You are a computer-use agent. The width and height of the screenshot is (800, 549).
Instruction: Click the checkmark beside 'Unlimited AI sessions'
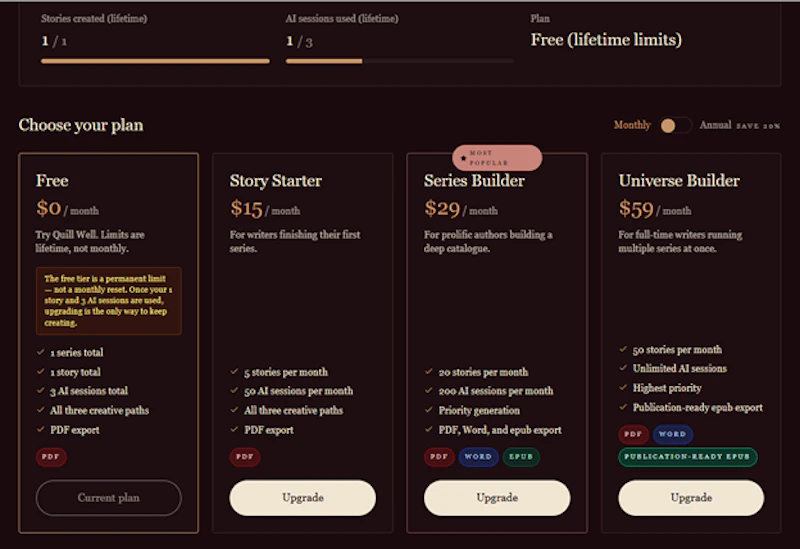623,368
